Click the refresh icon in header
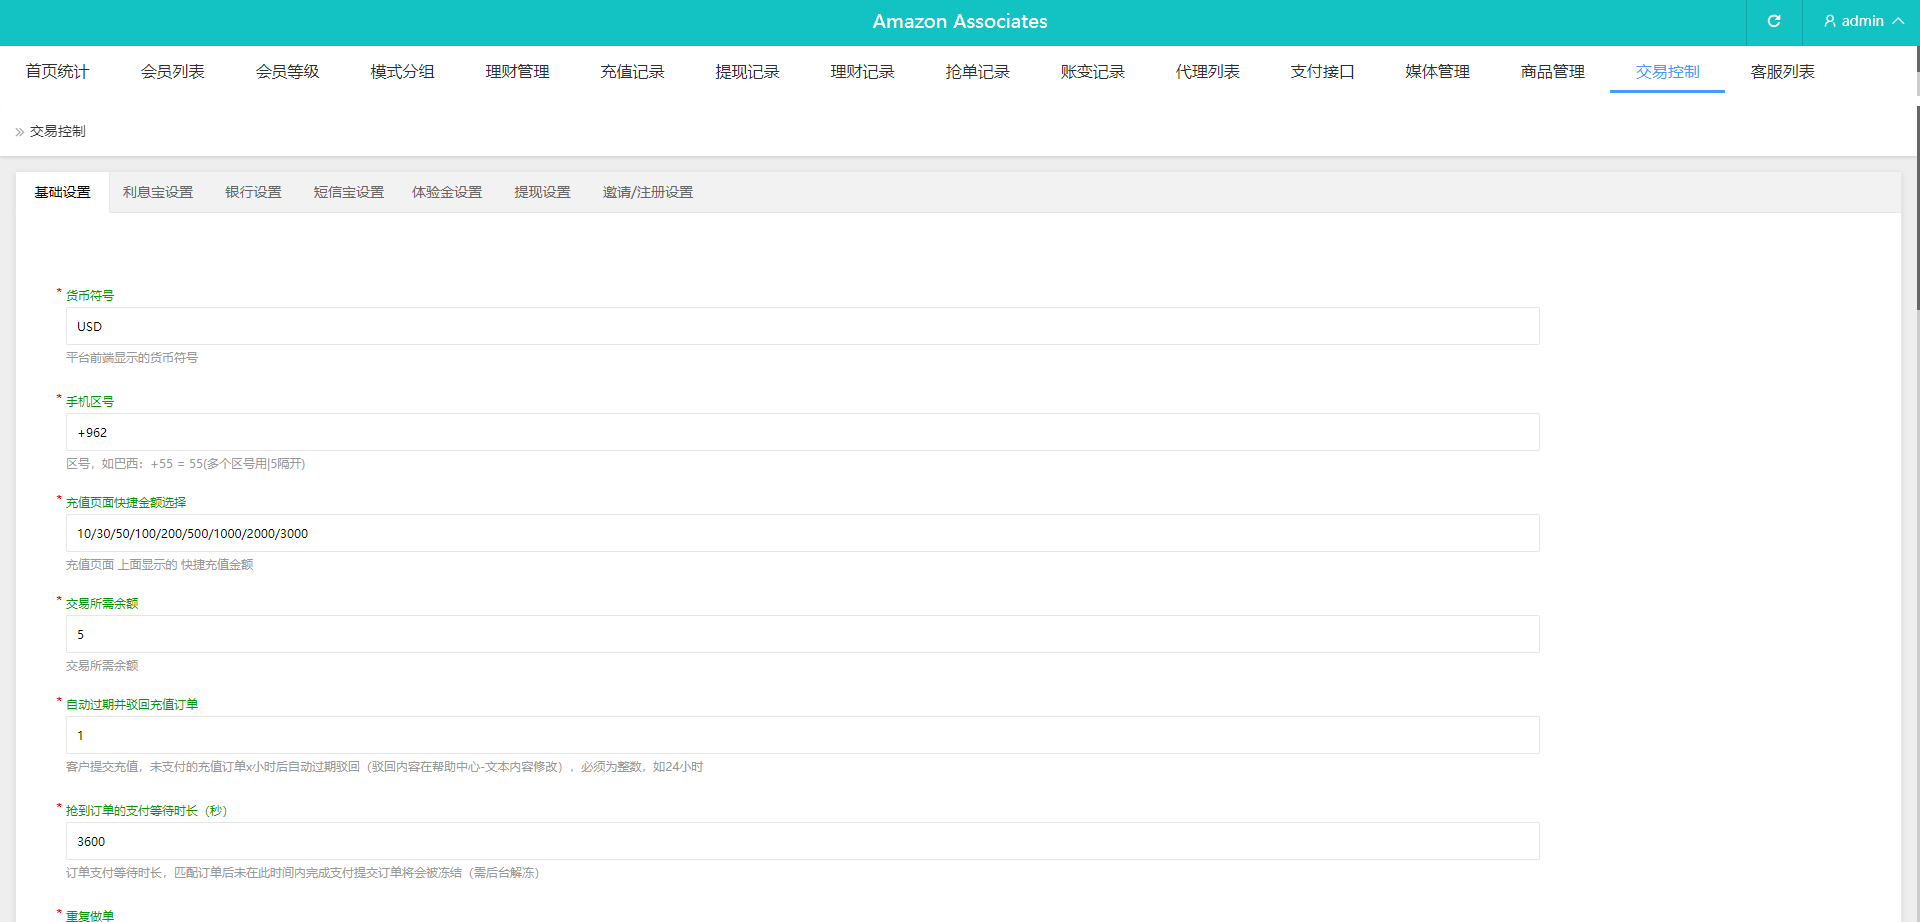 pyautogui.click(x=1773, y=21)
